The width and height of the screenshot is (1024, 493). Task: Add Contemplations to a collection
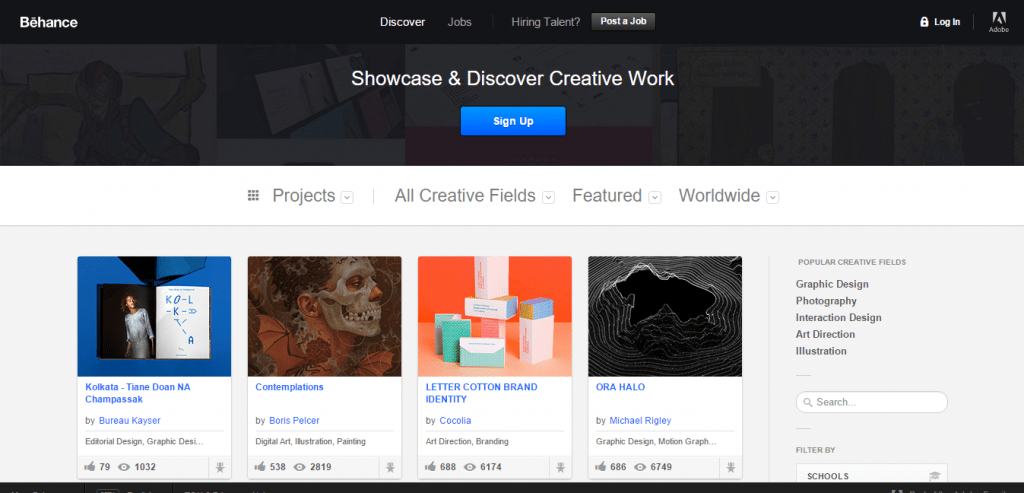[391, 467]
